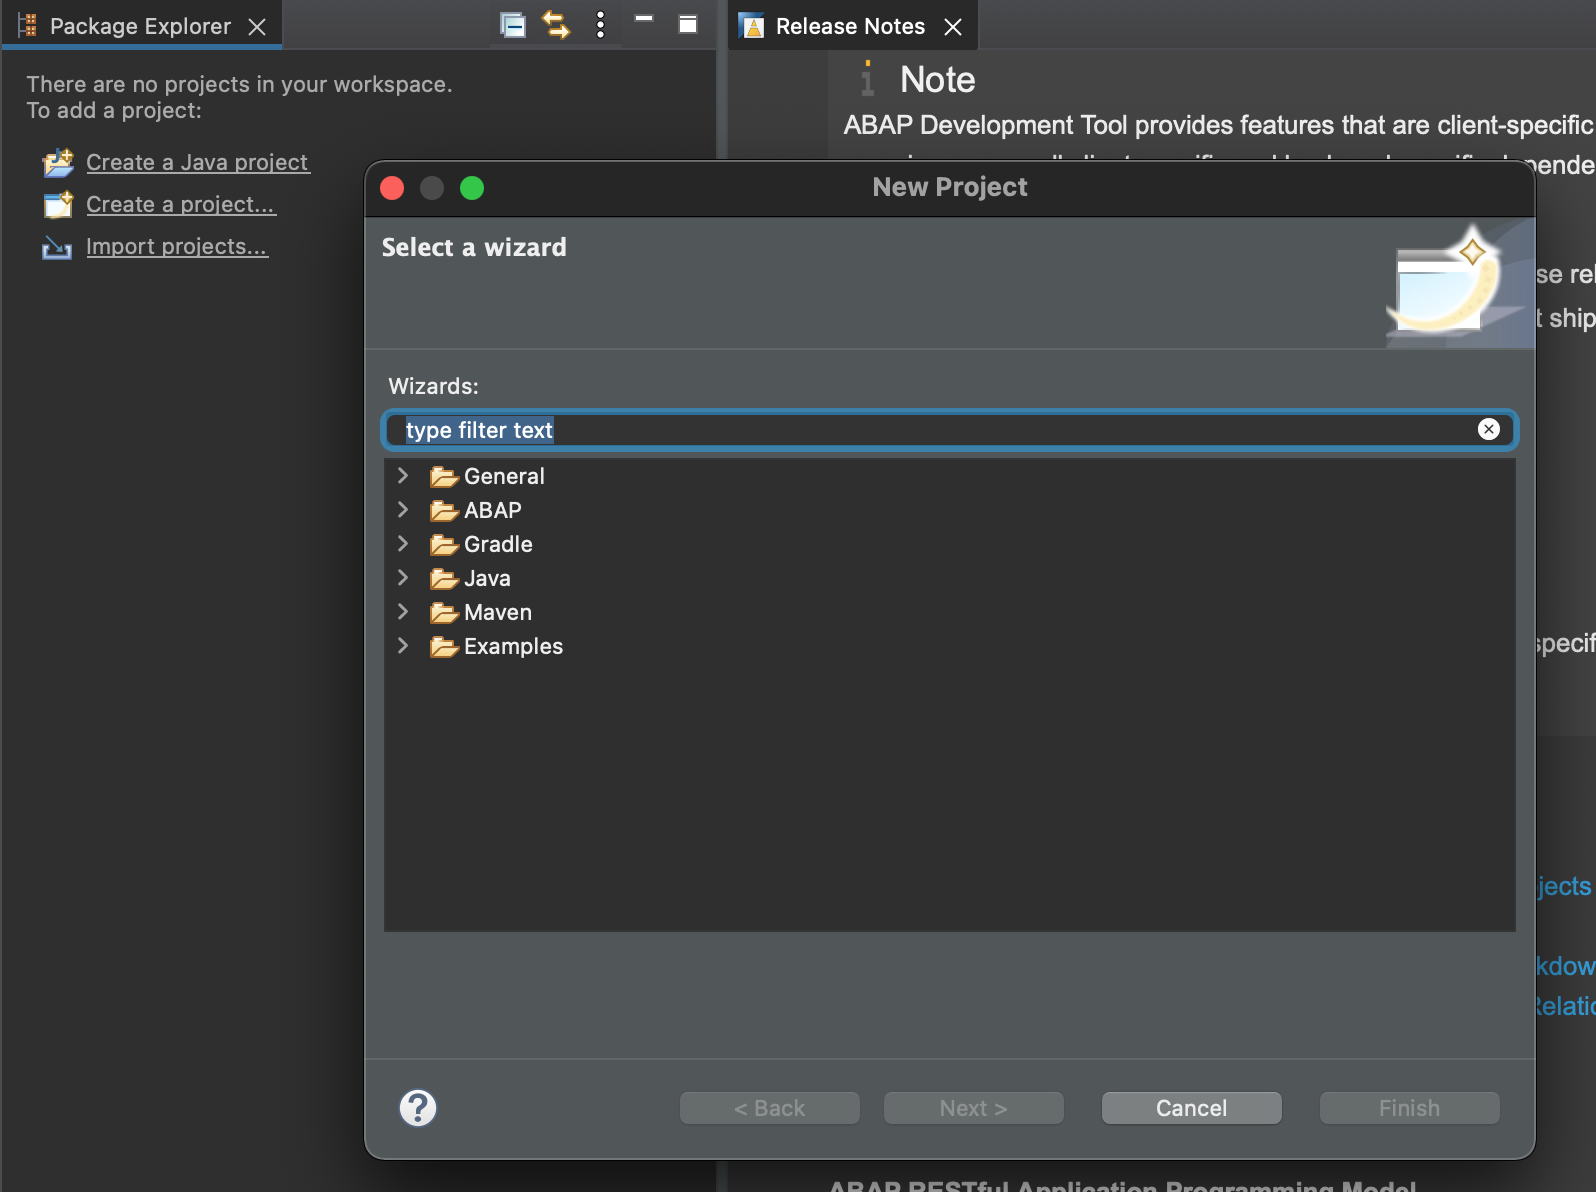1596x1192 pixels.
Task: Select Maven in the wizard tree
Action: (498, 612)
